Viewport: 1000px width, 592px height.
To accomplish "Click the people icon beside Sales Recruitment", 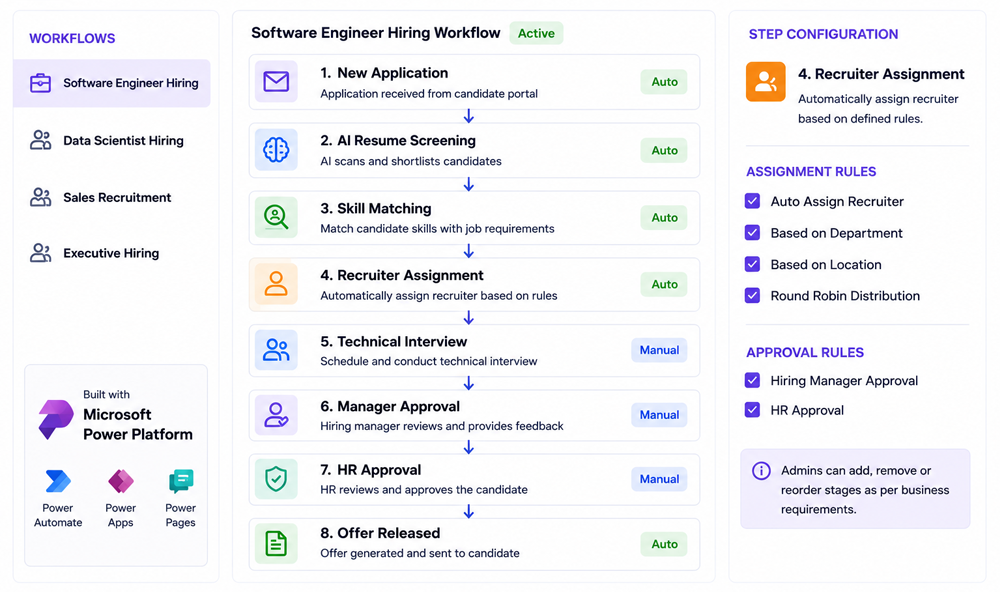I will coord(40,197).
